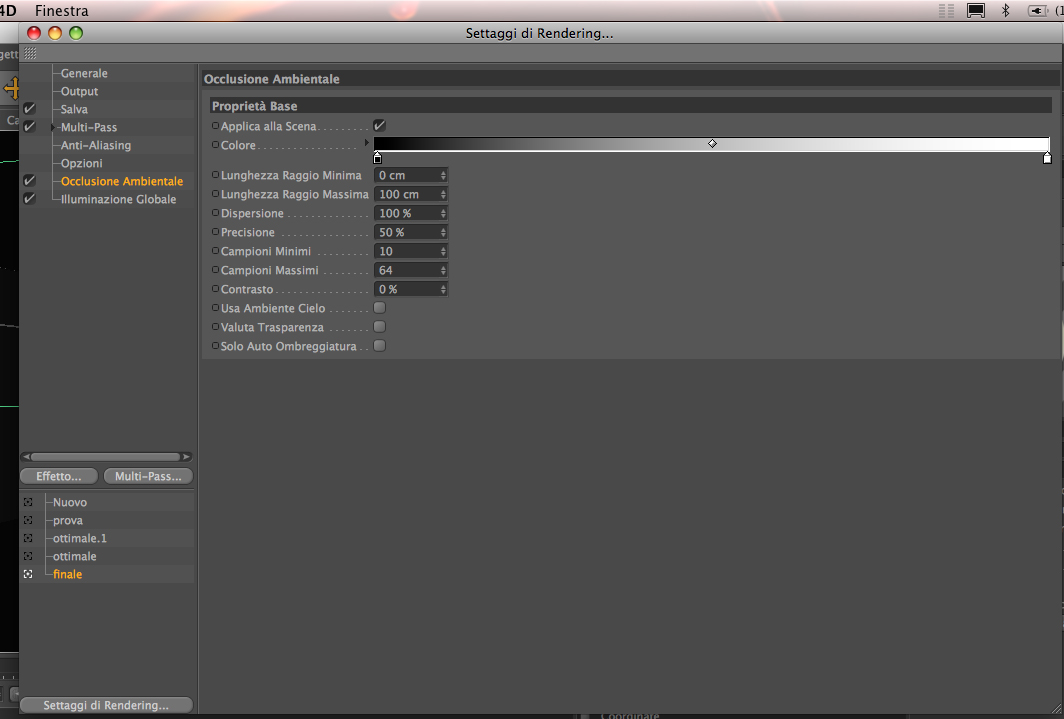Click the preset icon beside finale
The width and height of the screenshot is (1064, 719).
pos(28,574)
